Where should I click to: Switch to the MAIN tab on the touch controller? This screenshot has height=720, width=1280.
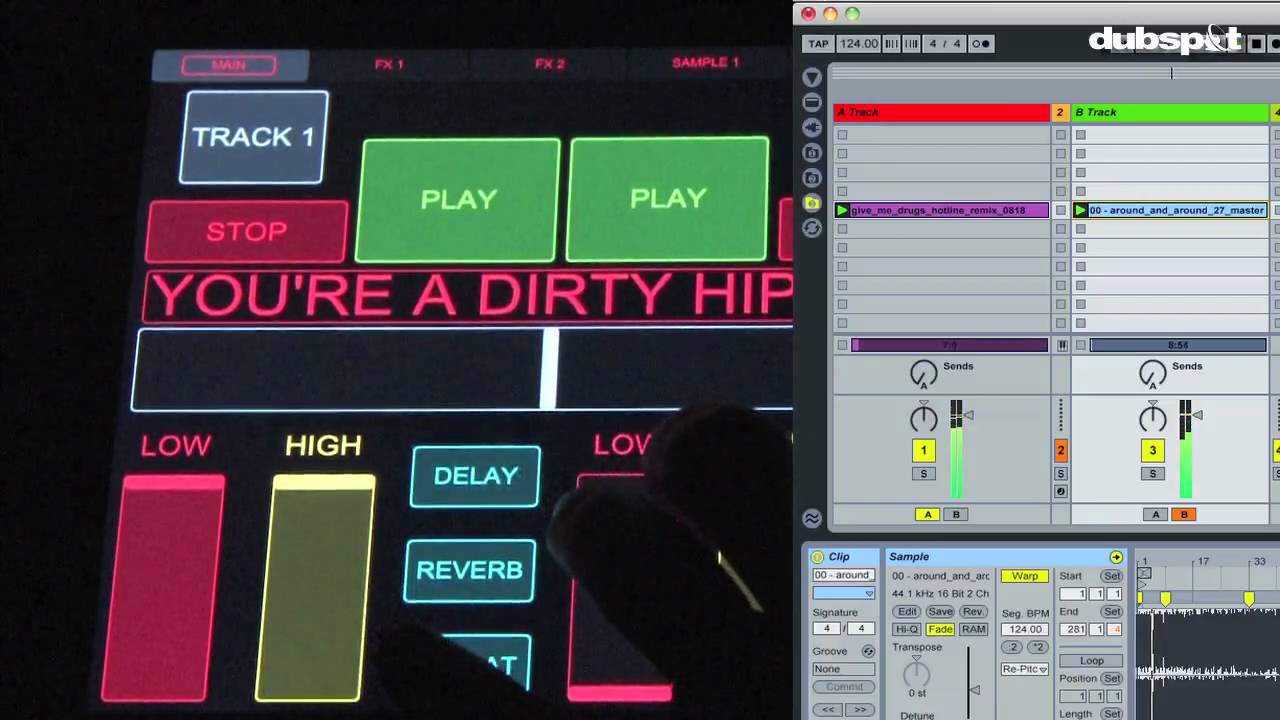tap(229, 65)
